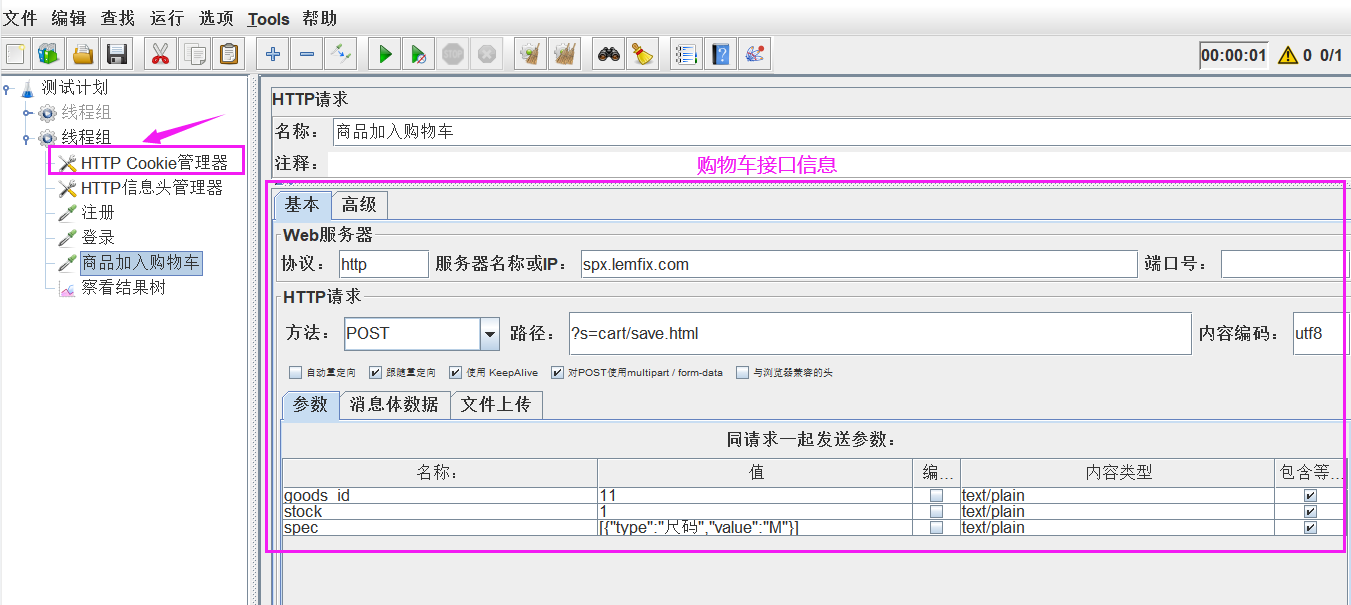Select HTTP Cookie管理器 in the tree
The height and width of the screenshot is (605, 1351).
[x=154, y=163]
